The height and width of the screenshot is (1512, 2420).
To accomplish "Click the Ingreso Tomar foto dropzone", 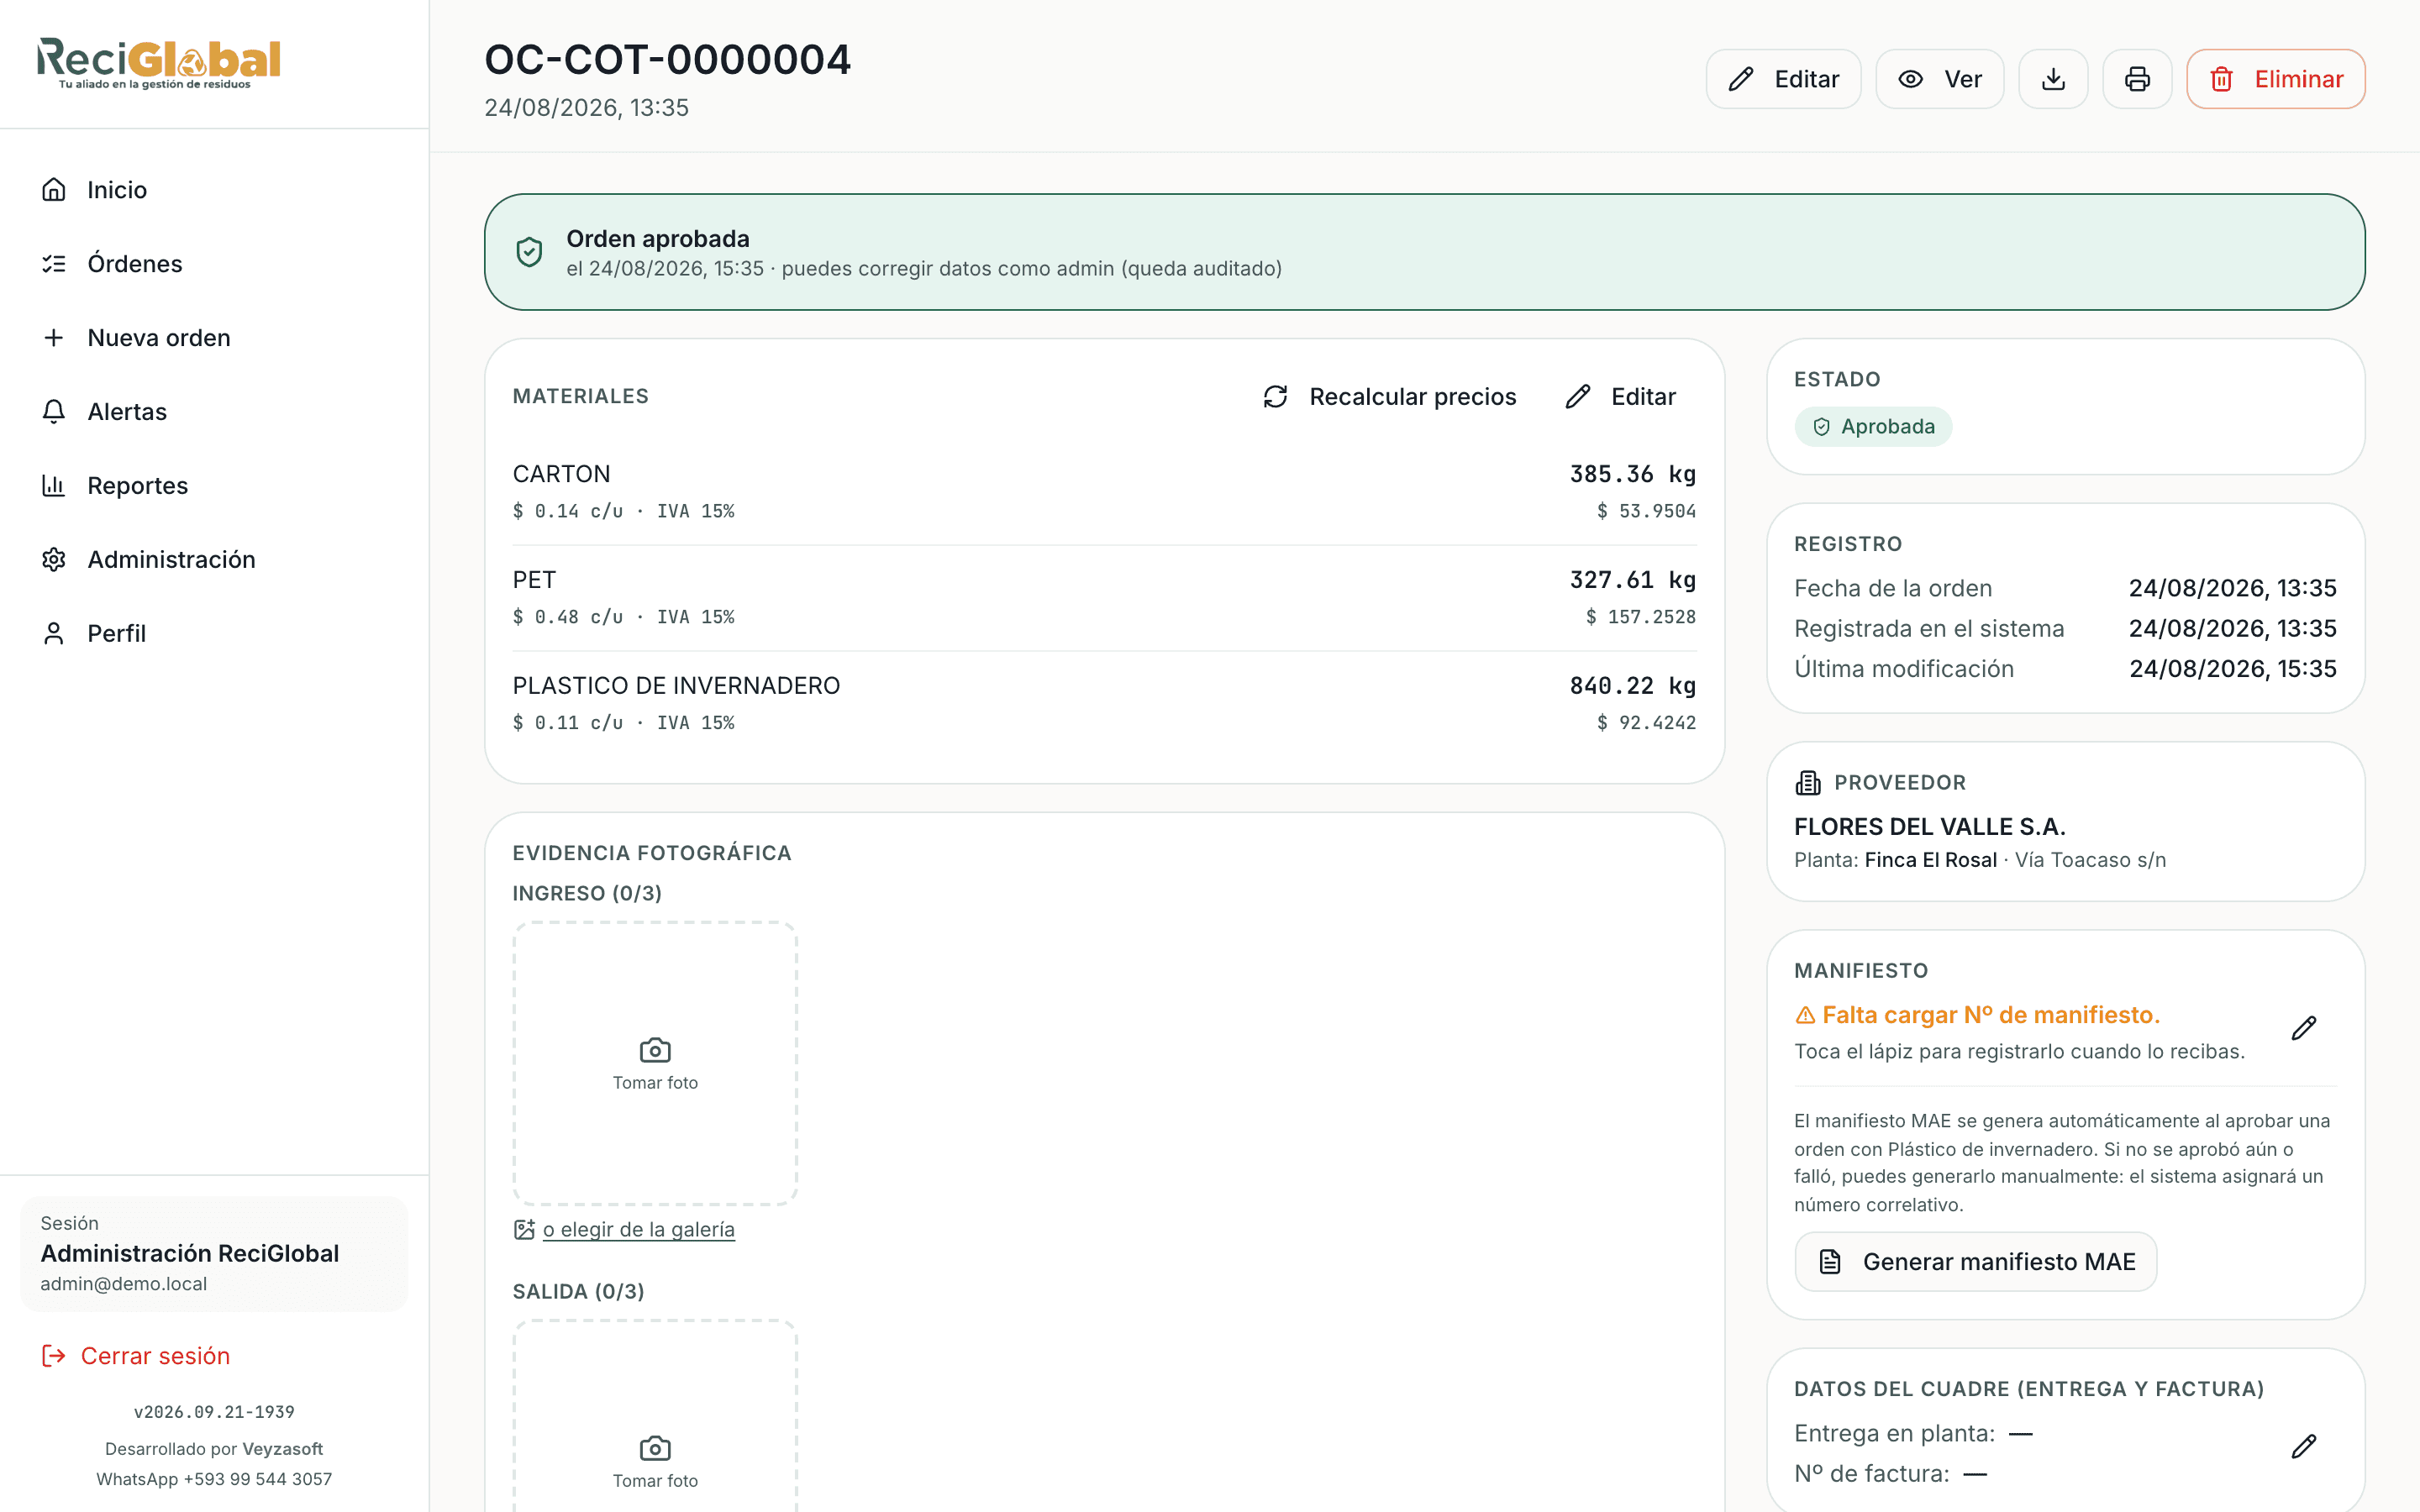I will (655, 1064).
